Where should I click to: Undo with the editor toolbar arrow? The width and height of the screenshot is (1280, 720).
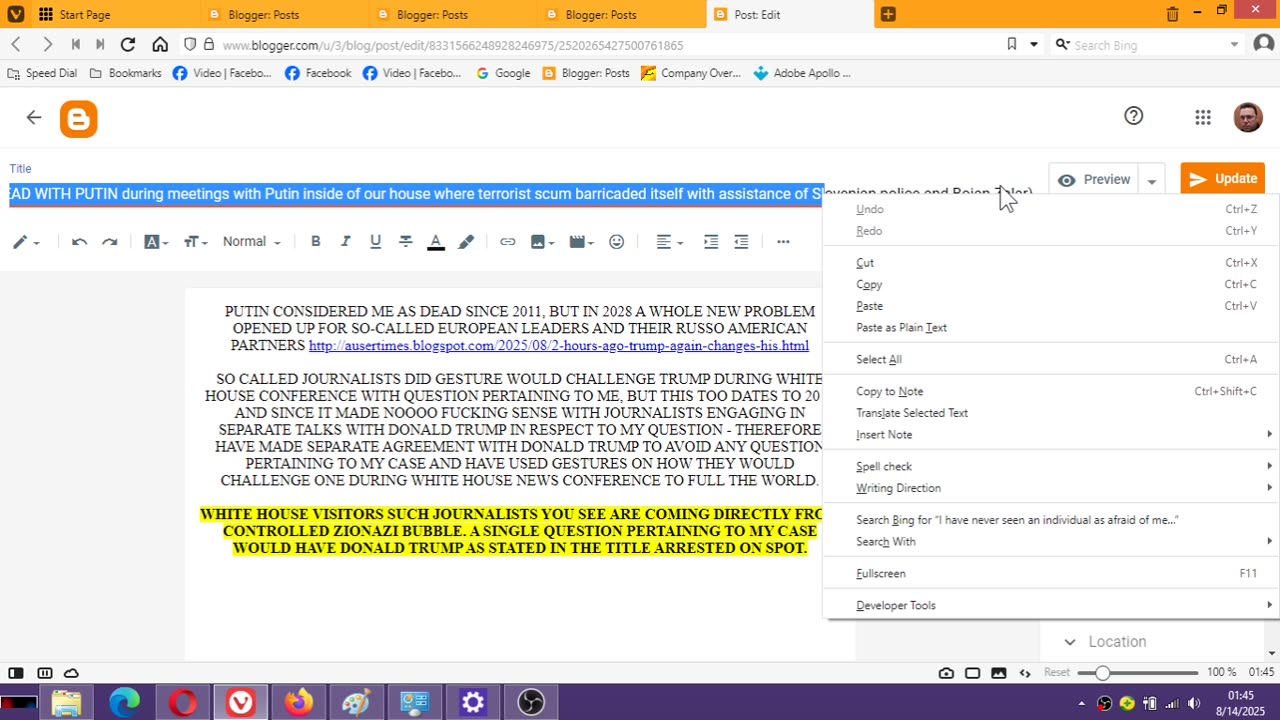[x=79, y=242]
